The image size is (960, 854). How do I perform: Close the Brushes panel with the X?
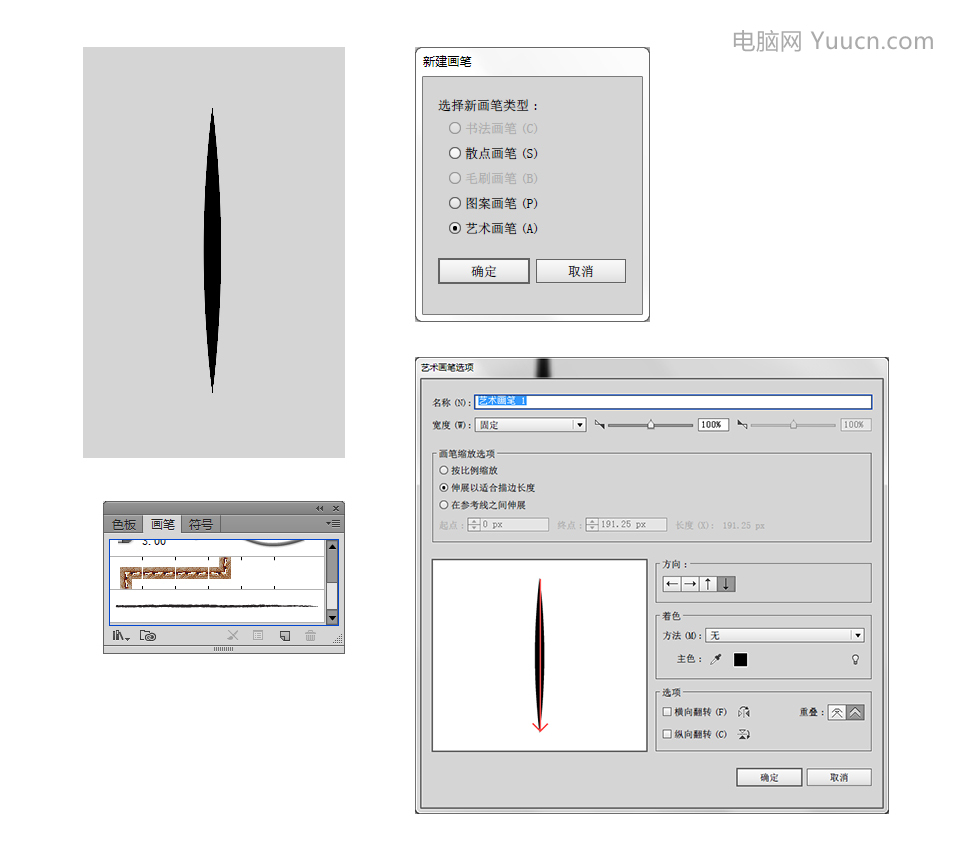pyautogui.click(x=336, y=508)
